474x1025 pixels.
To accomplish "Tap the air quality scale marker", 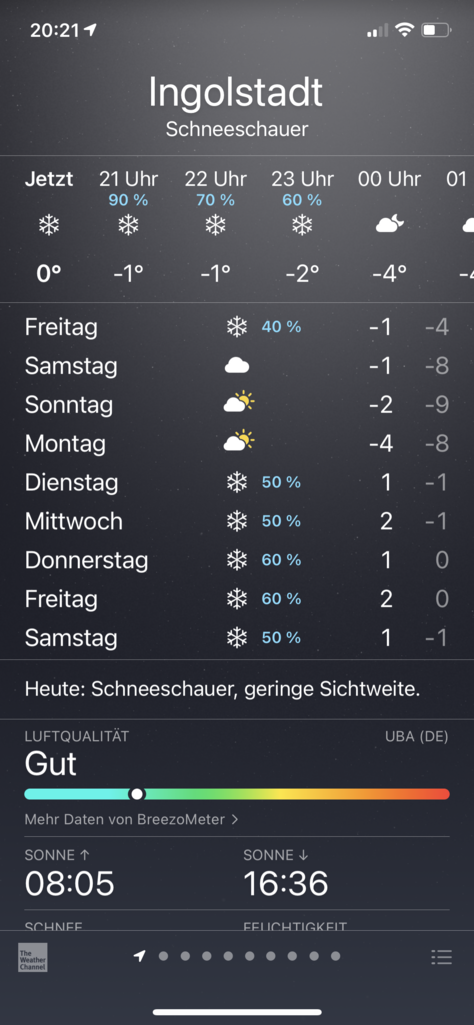I will coord(137,794).
